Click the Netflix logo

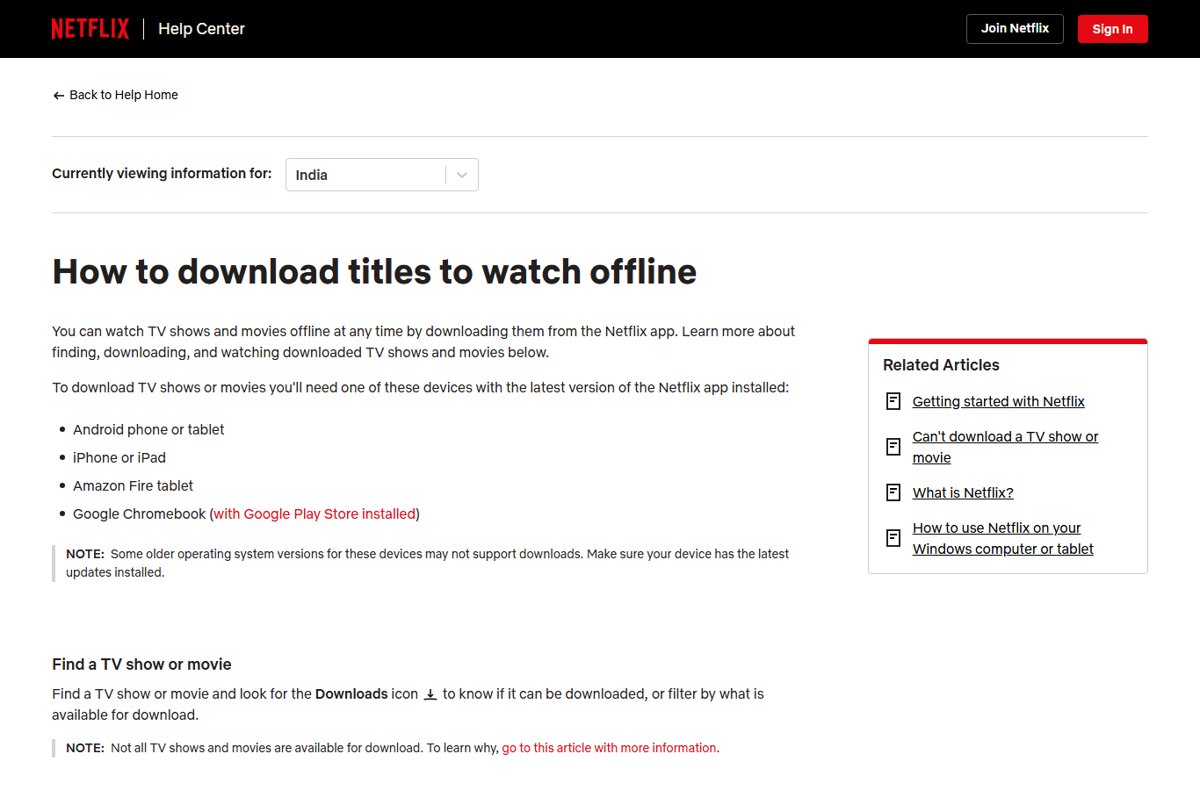(90, 29)
